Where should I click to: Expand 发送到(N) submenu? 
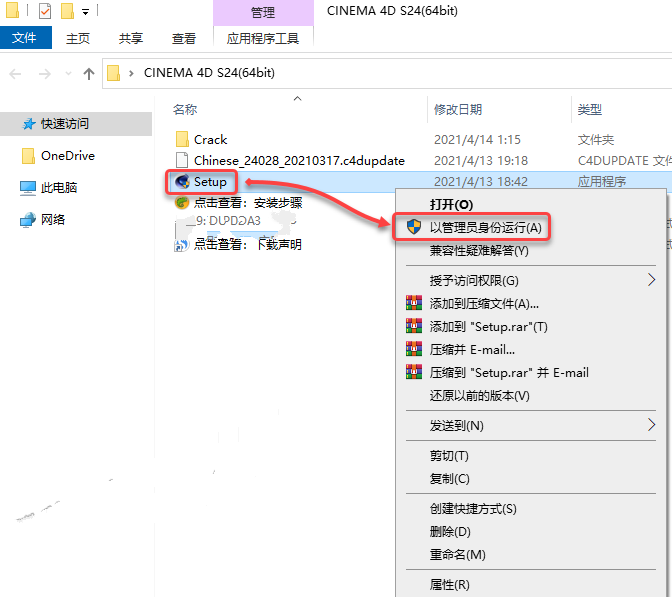531,426
